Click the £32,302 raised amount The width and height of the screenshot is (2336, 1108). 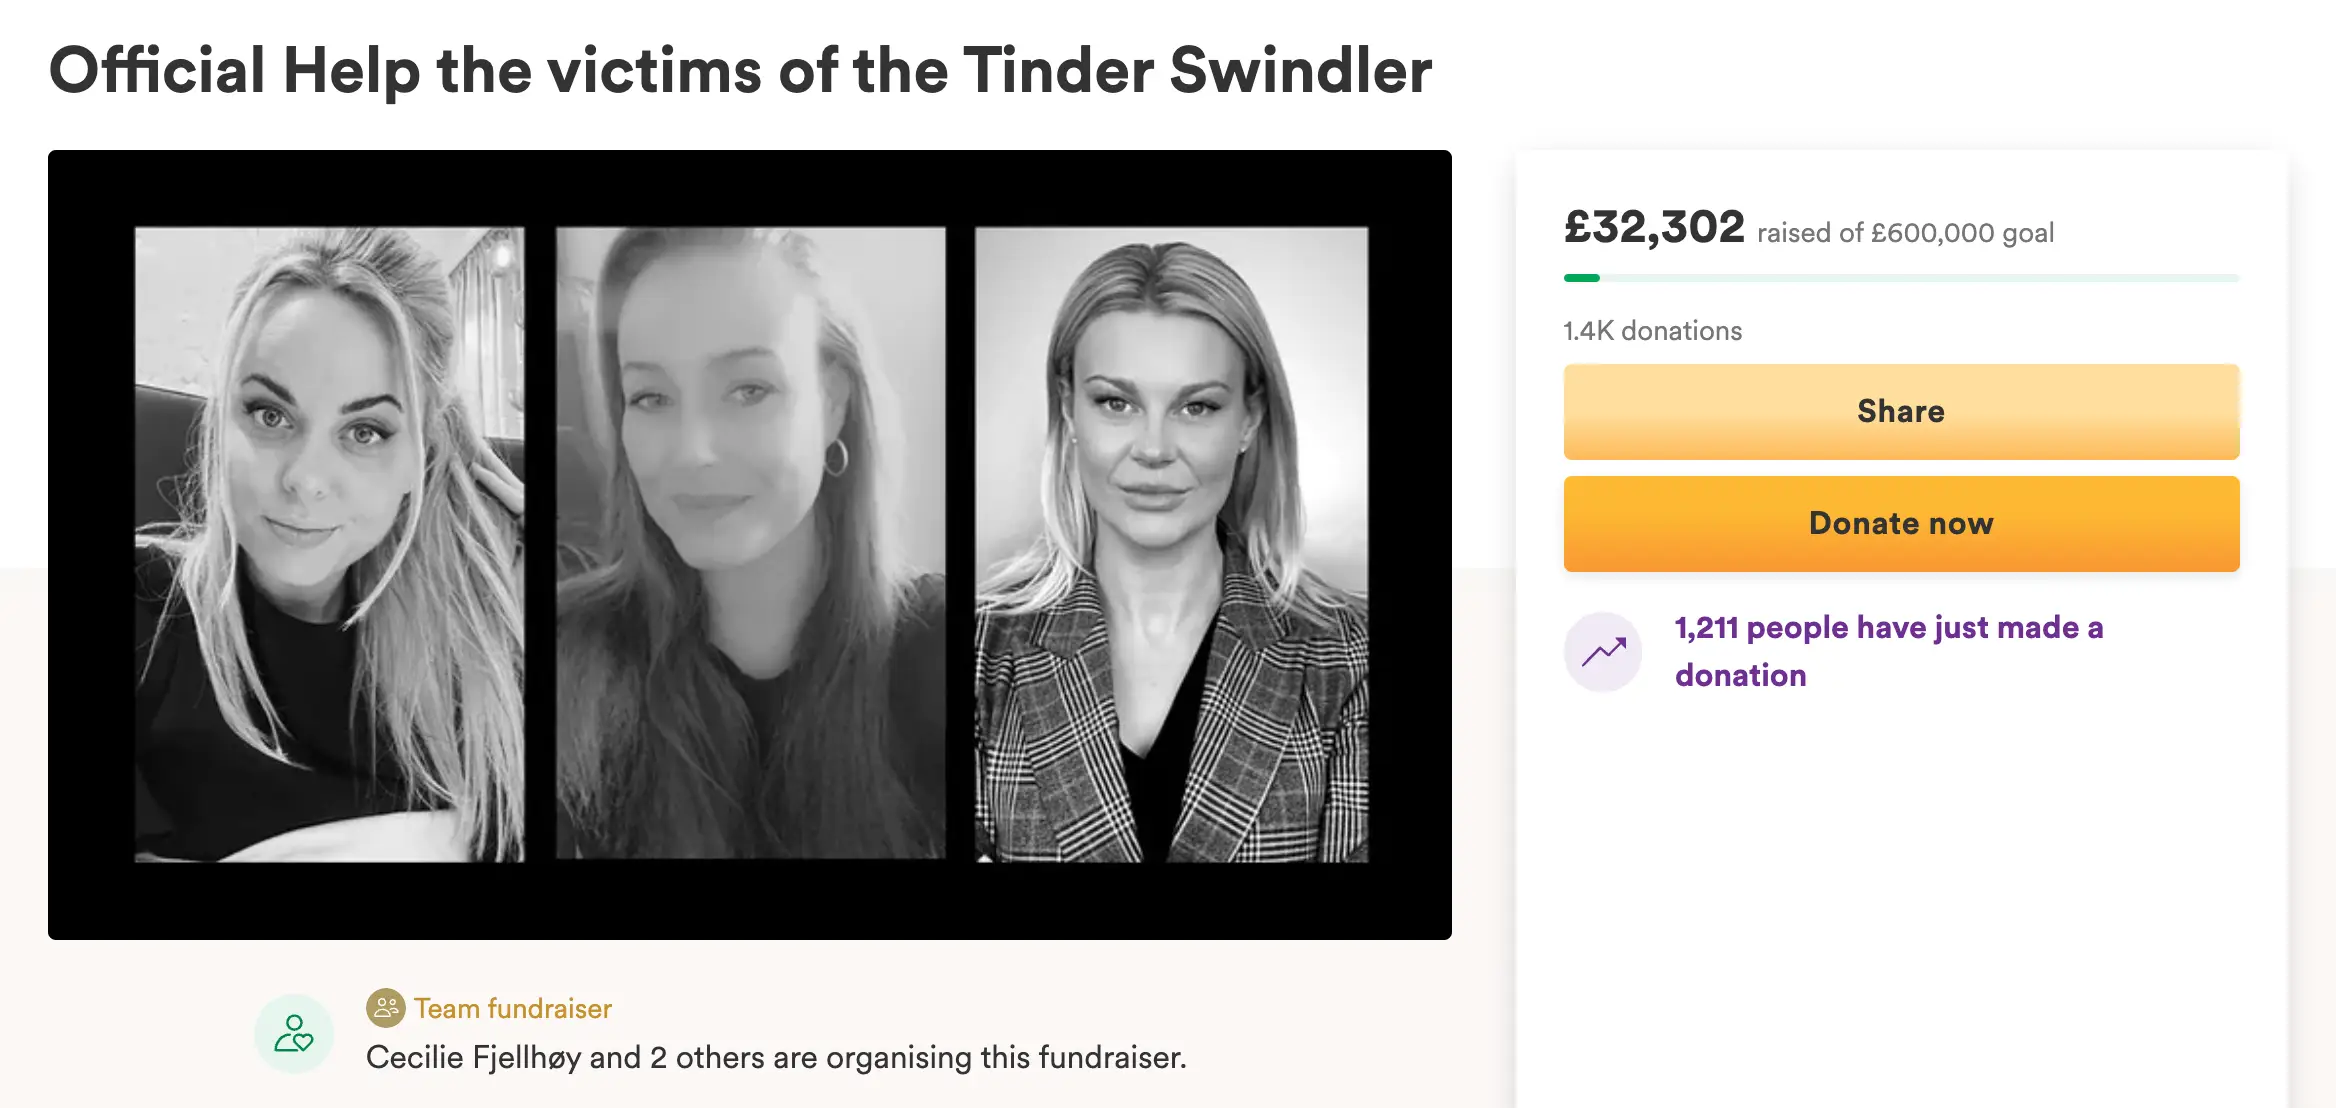[1654, 228]
